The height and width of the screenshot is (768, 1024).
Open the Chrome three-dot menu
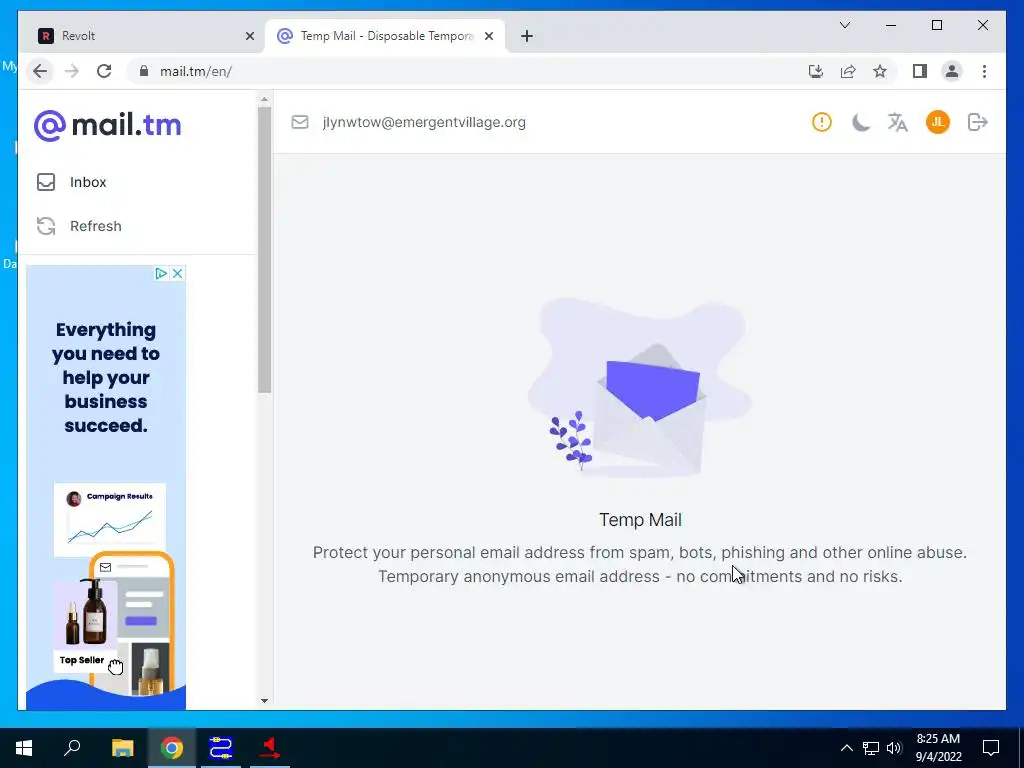coord(984,71)
